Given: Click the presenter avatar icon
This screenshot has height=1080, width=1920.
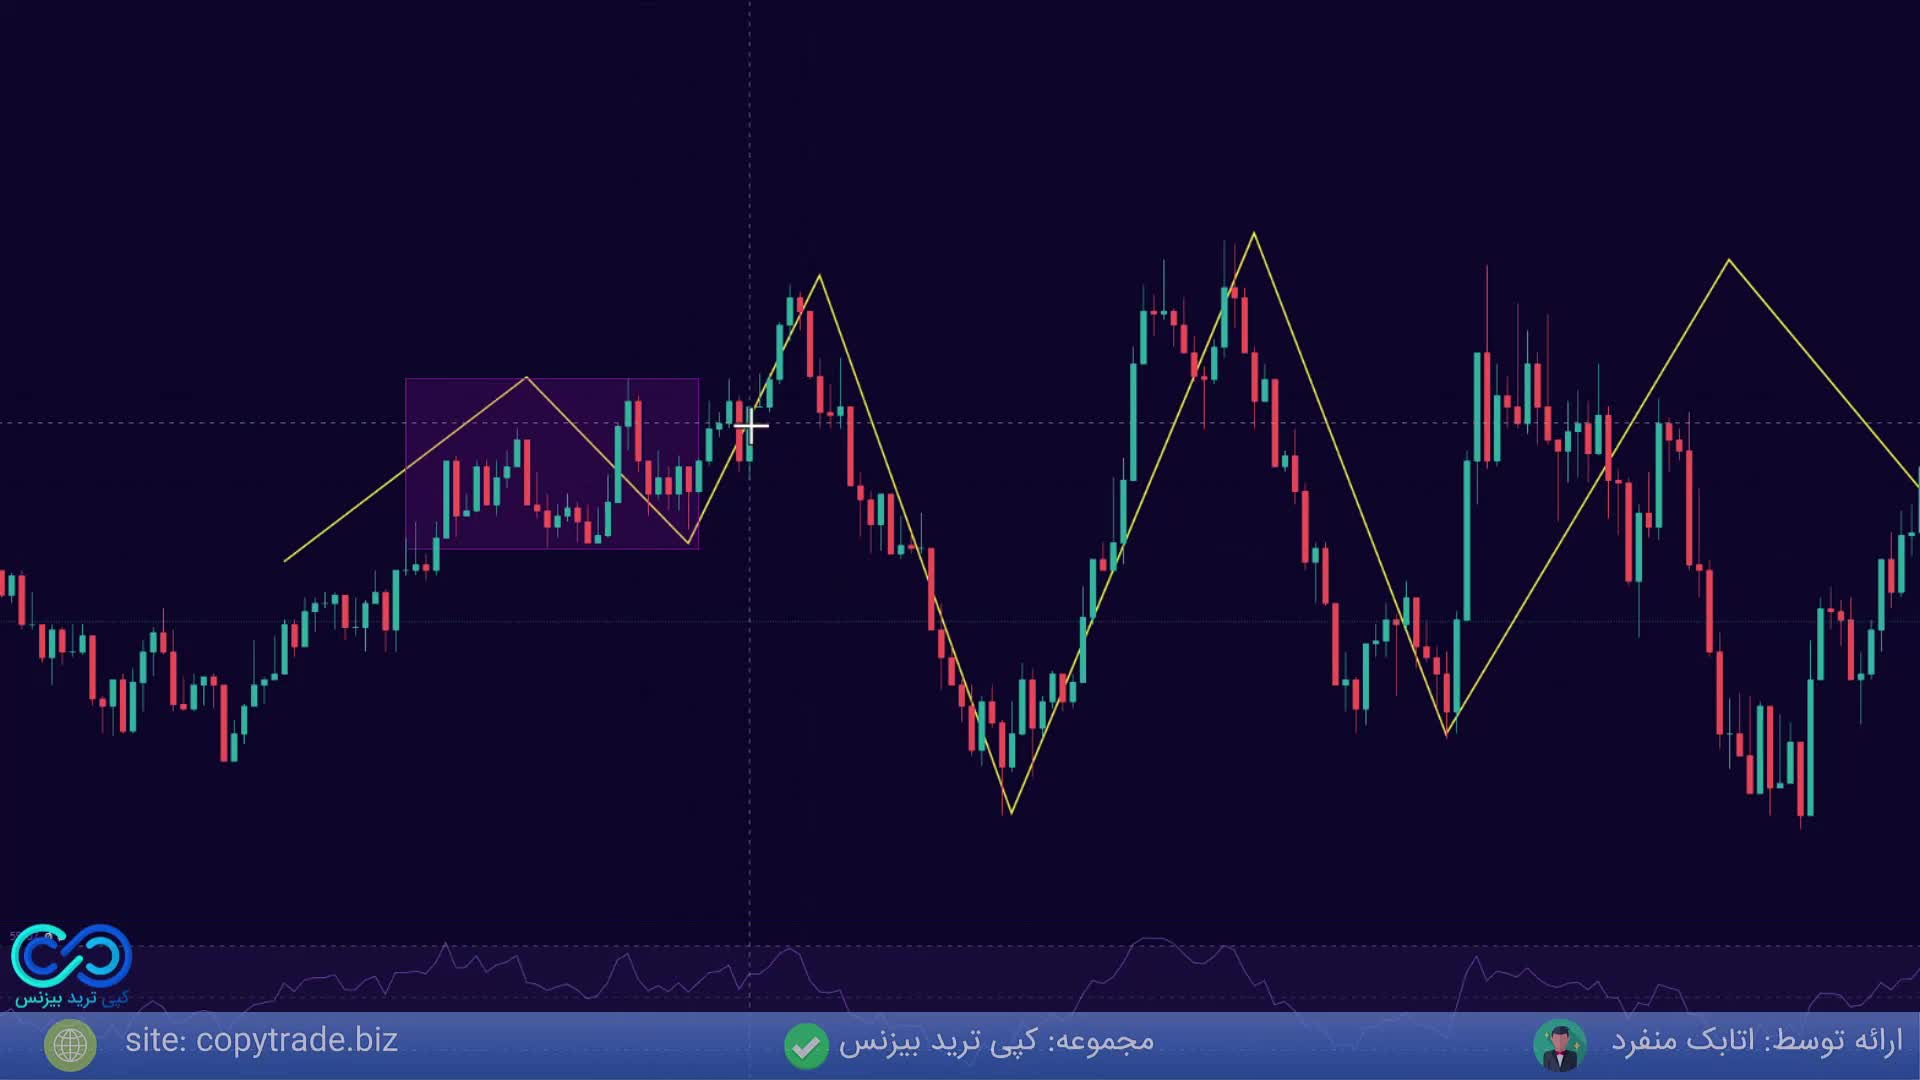Looking at the screenshot, I should 1559,1045.
